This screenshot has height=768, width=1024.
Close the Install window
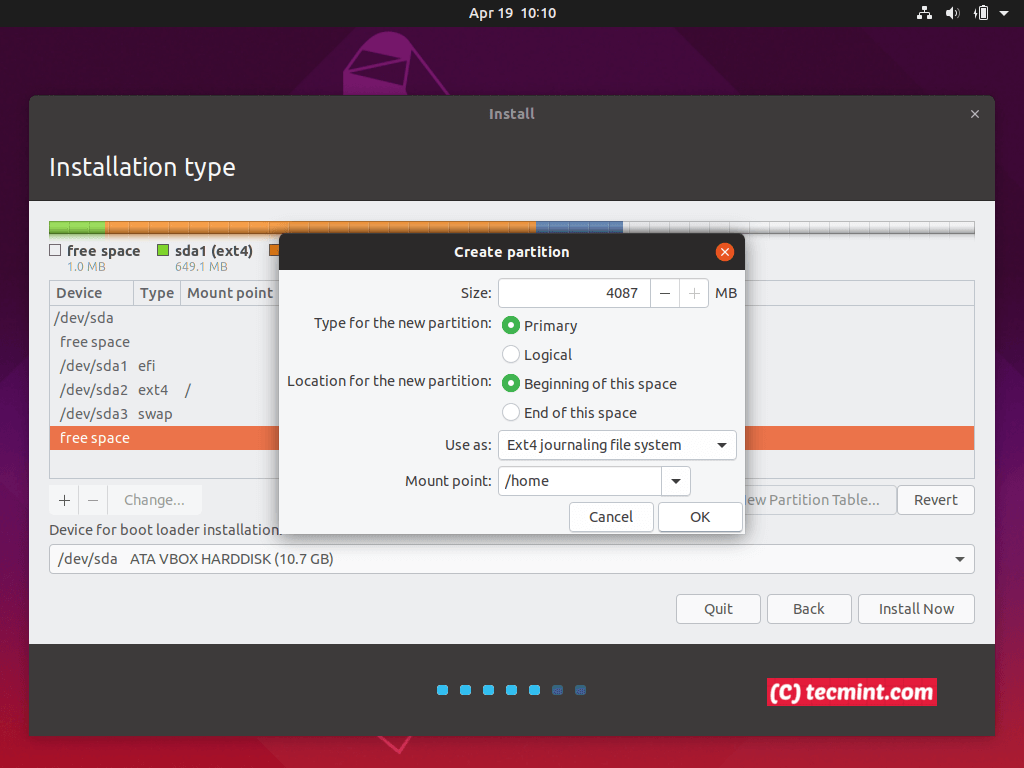tap(974, 114)
